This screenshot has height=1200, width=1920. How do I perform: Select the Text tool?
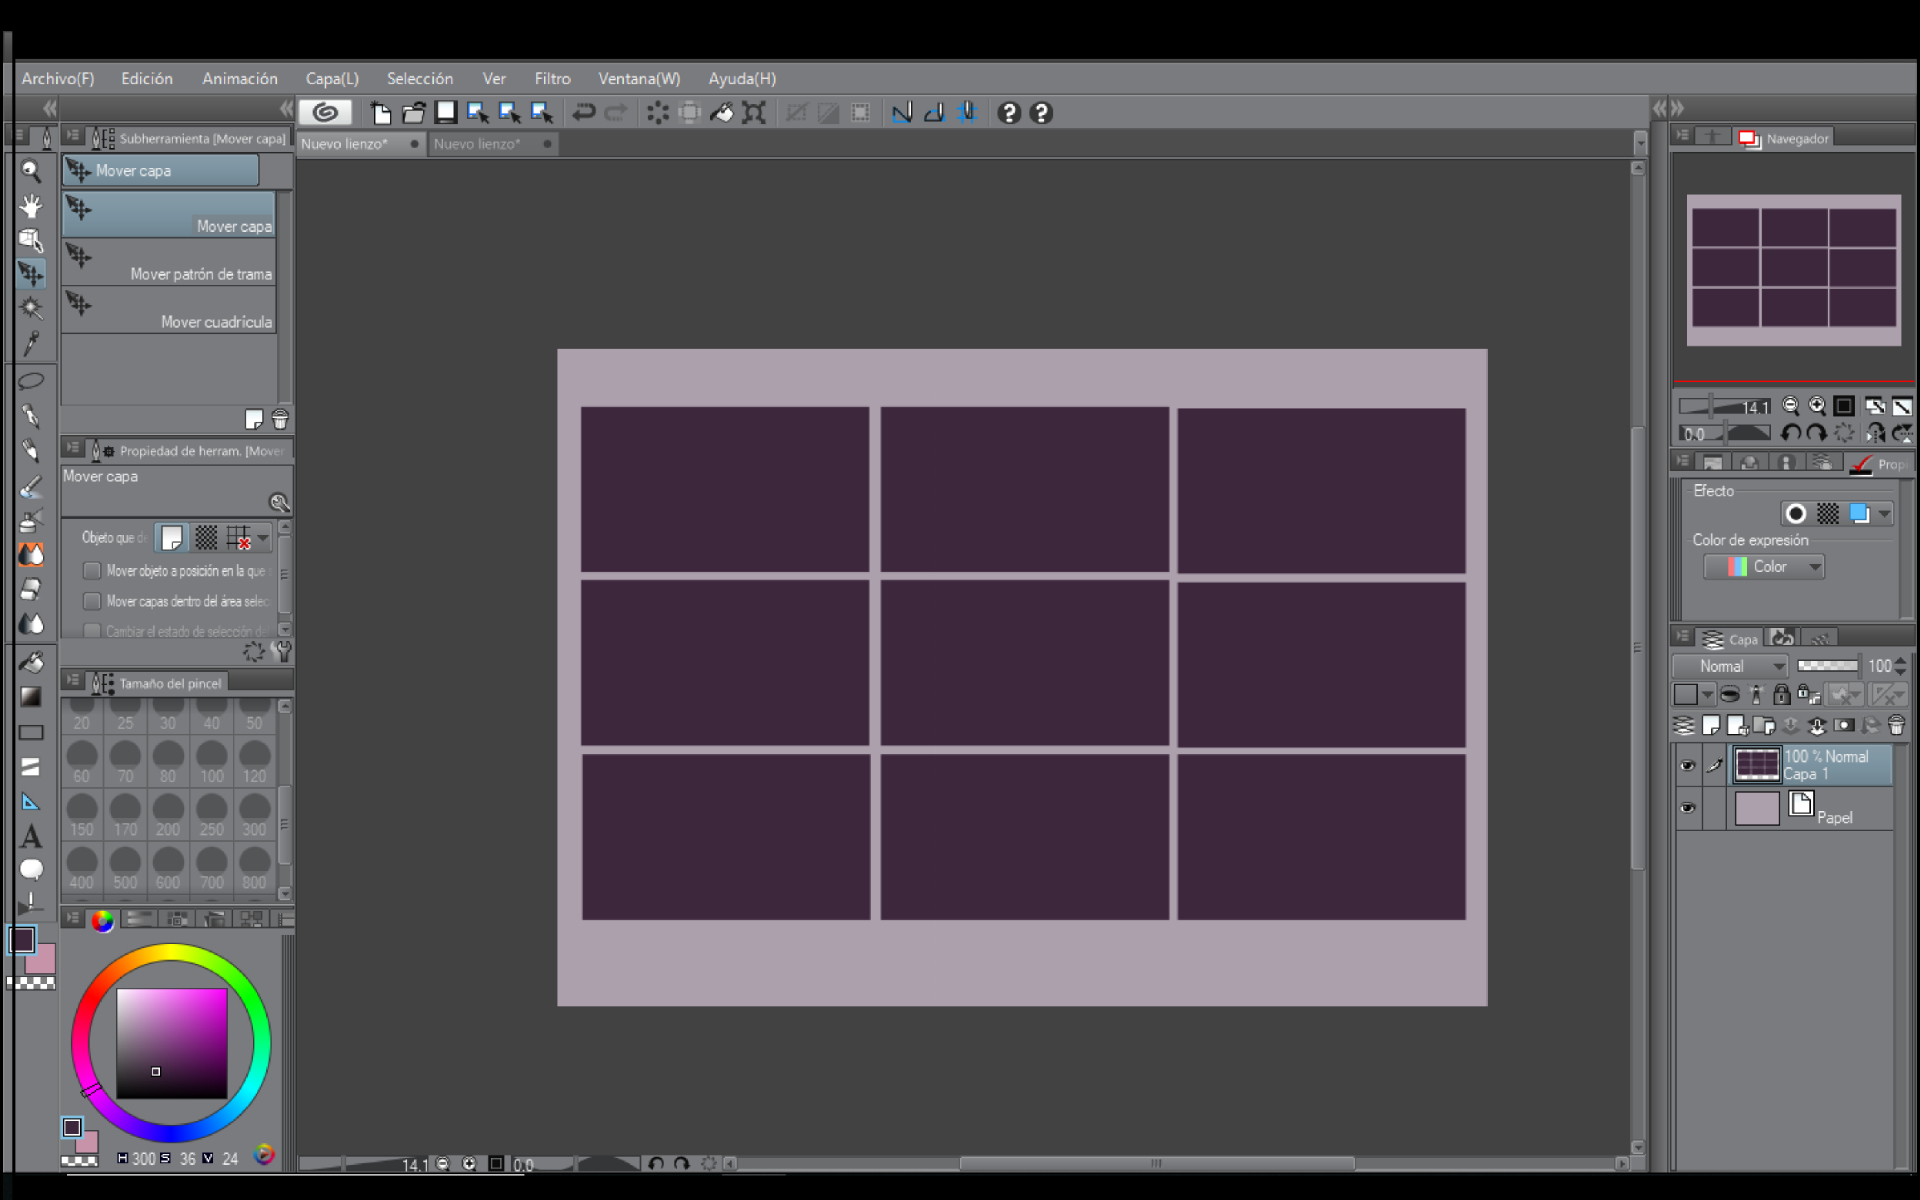click(x=31, y=836)
